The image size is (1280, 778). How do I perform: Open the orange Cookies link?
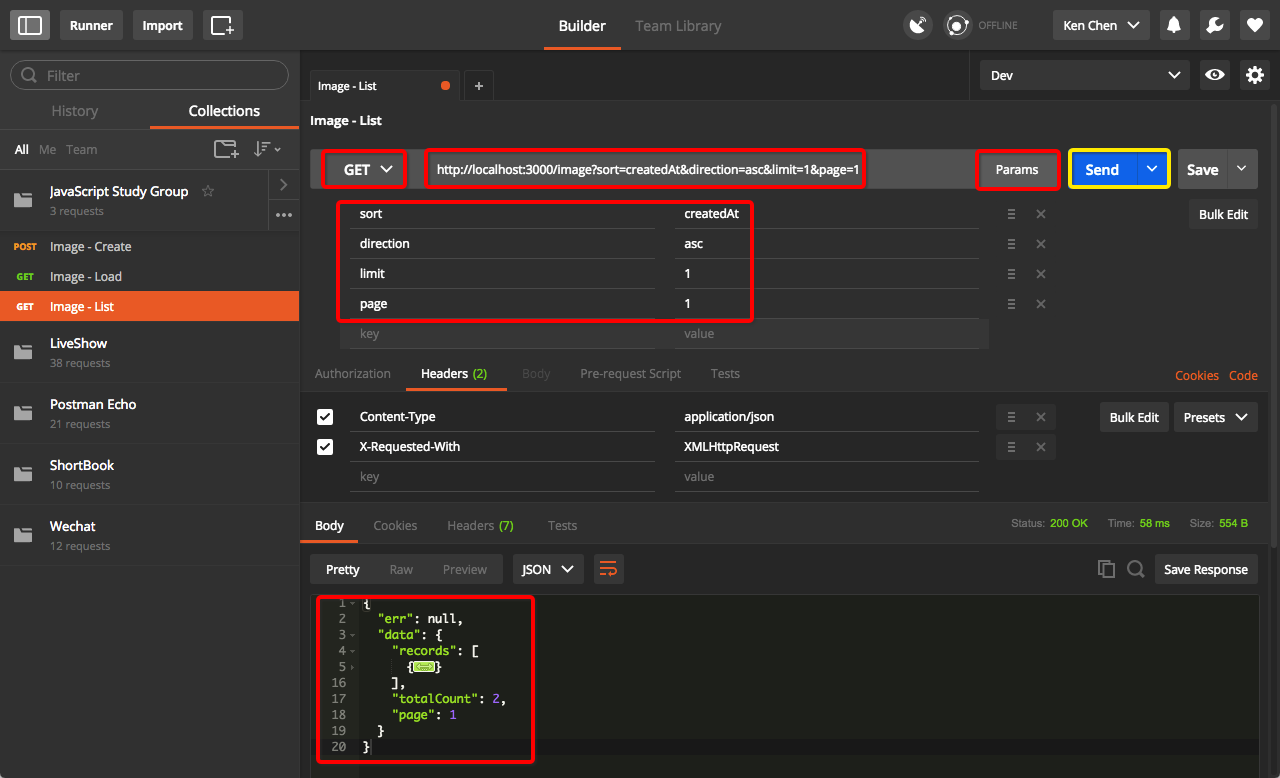(1197, 376)
